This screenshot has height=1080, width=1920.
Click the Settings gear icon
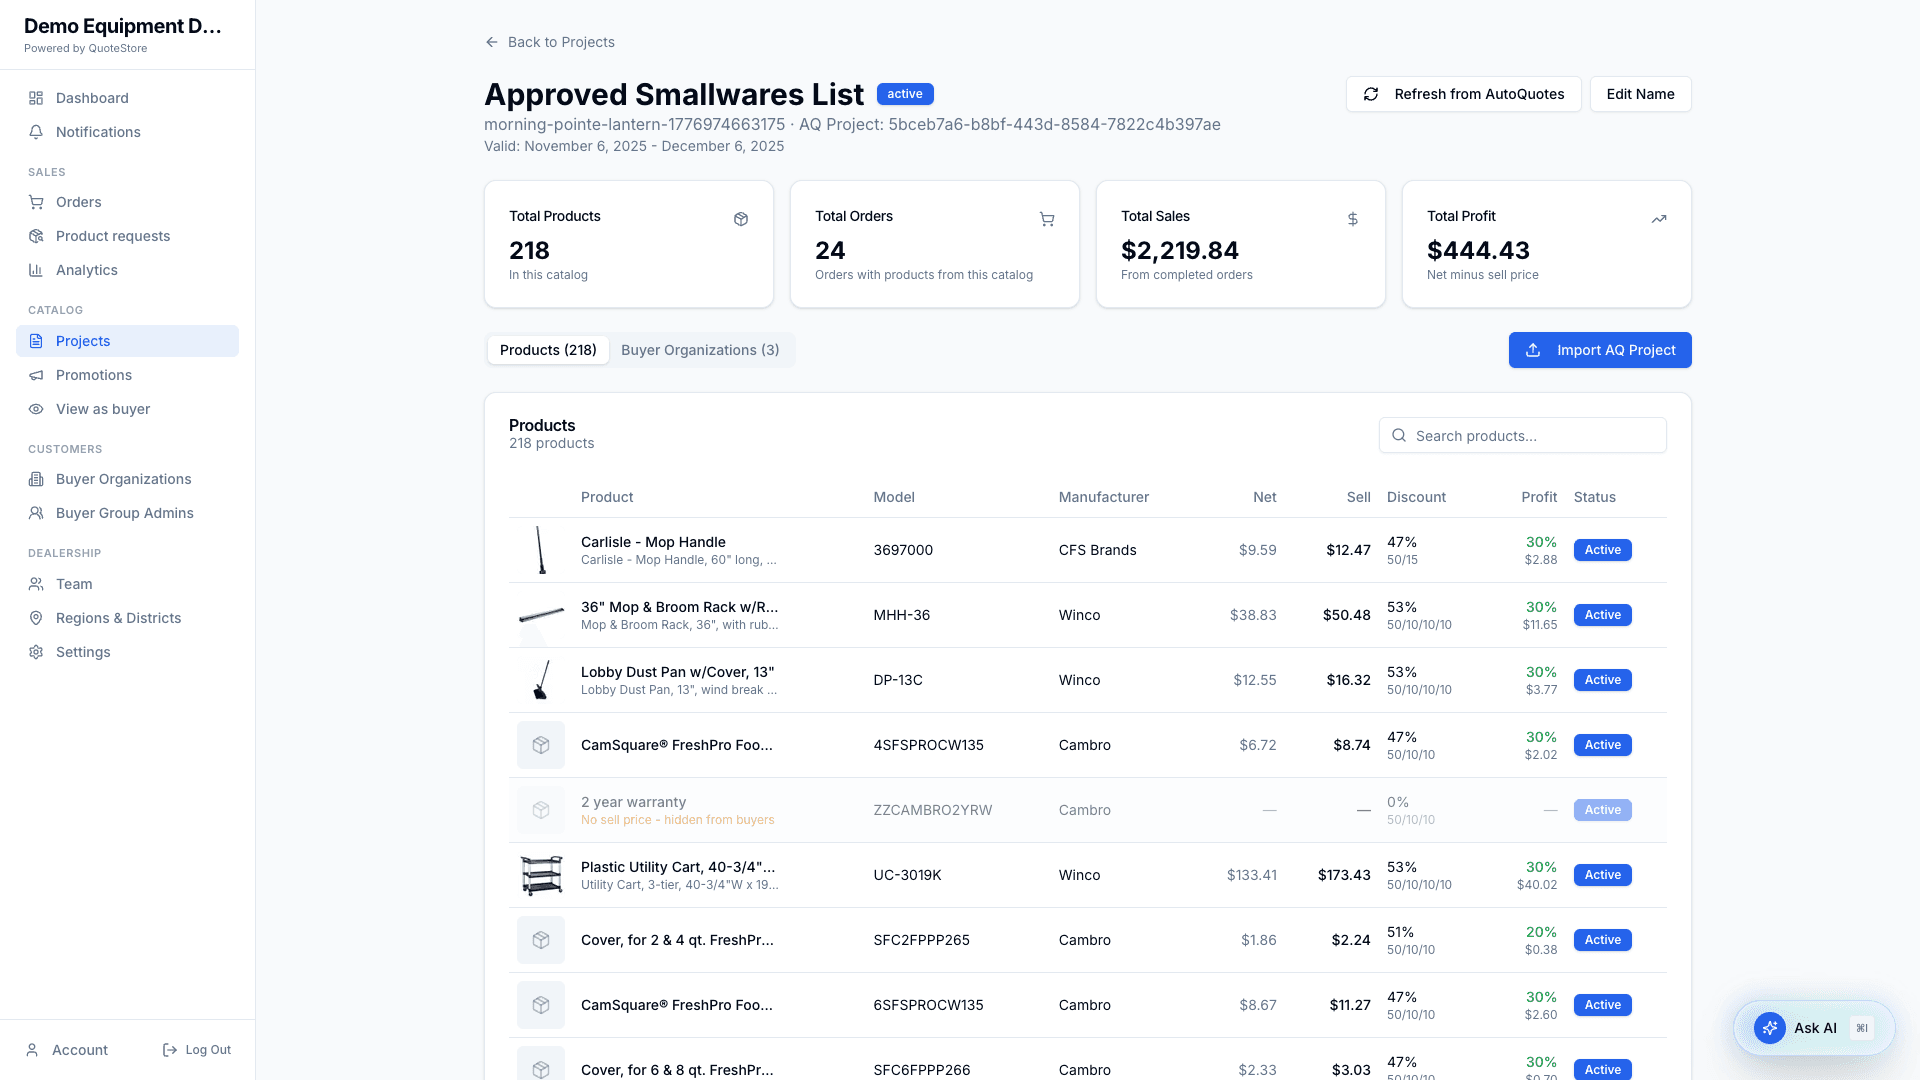pyautogui.click(x=36, y=652)
